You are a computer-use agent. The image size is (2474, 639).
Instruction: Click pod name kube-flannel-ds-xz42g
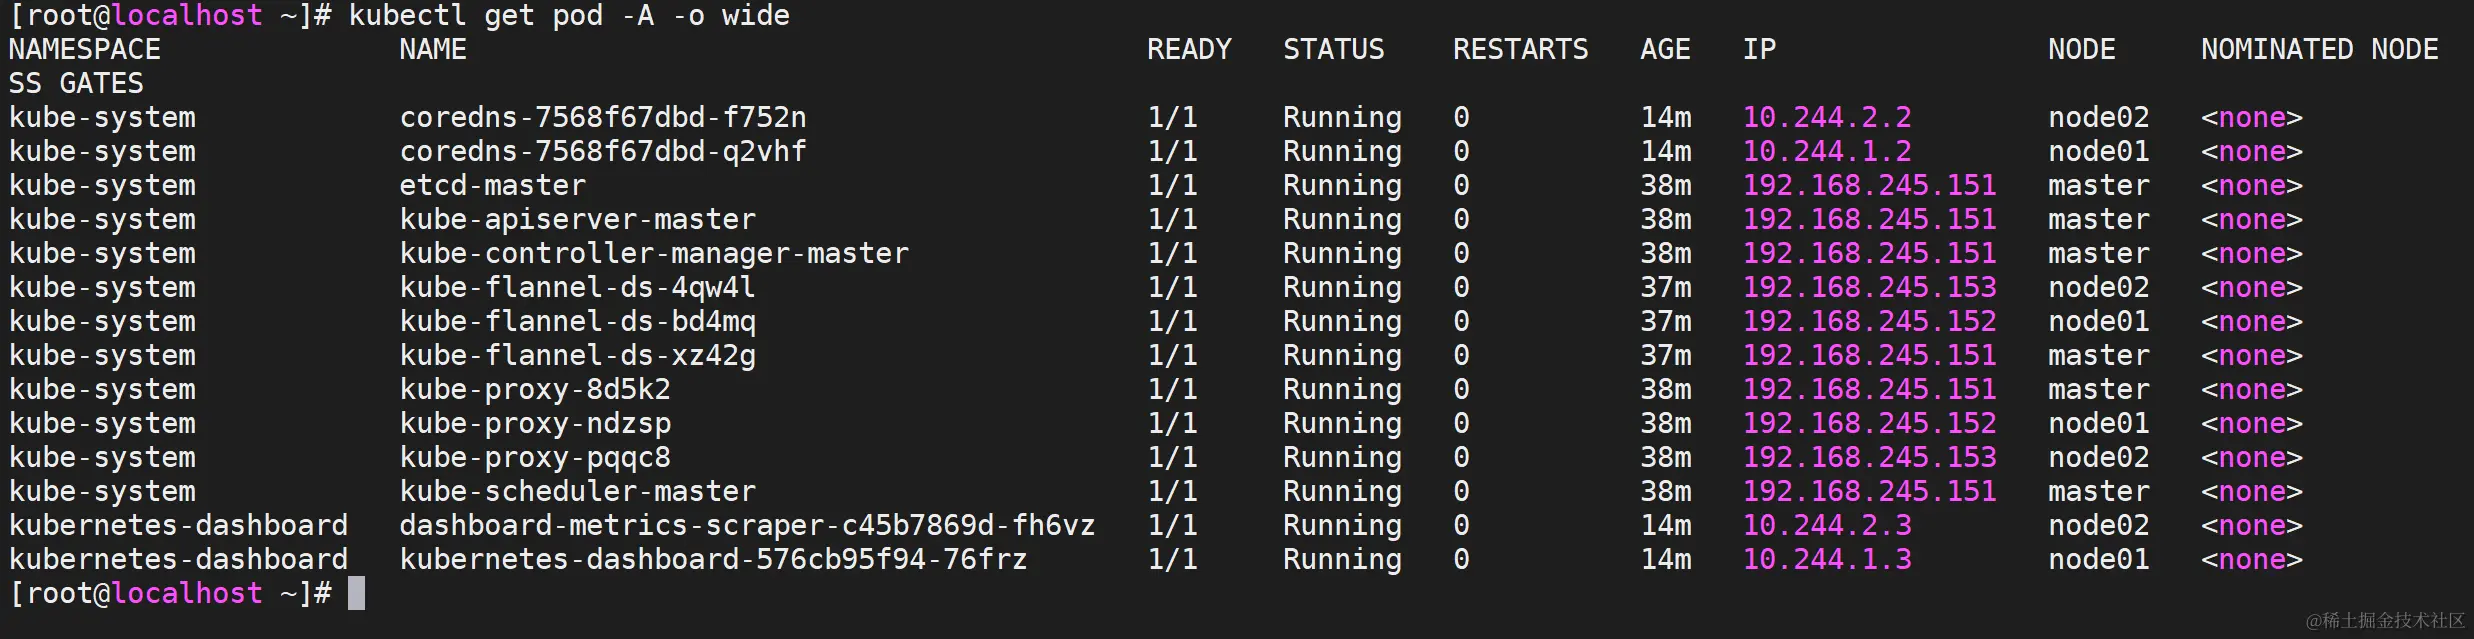click(x=578, y=355)
